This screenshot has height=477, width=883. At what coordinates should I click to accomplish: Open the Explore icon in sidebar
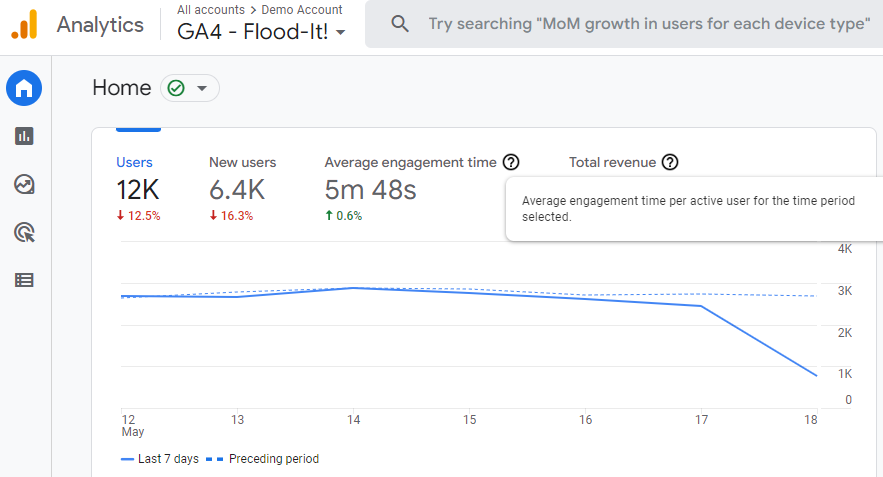point(24,184)
